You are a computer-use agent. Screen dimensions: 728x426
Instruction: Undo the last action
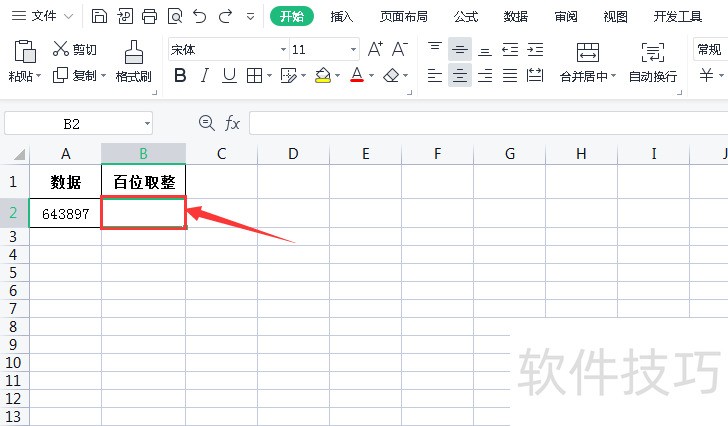pos(200,16)
